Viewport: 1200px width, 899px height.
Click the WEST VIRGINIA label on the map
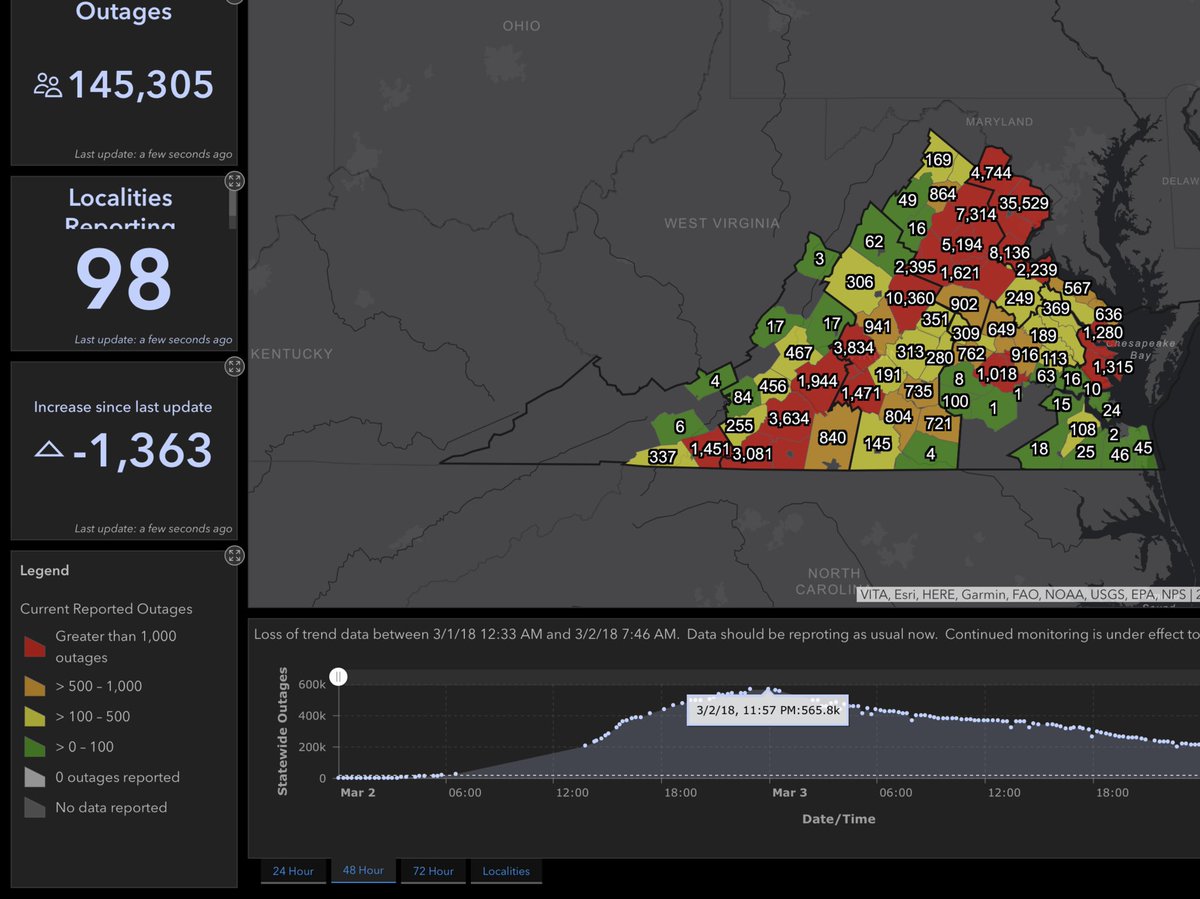722,223
